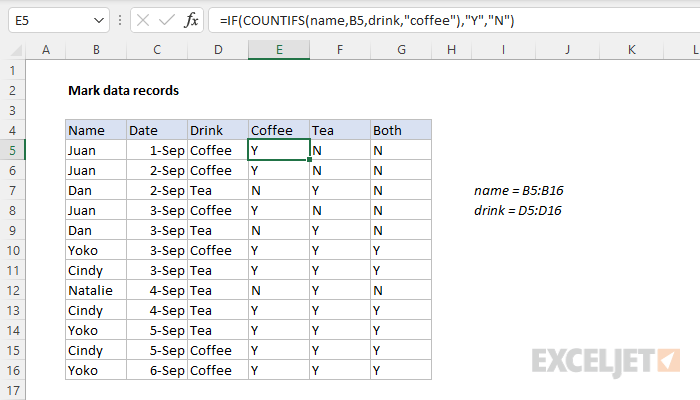Select row 5 header
The image size is (700, 400).
click(x=13, y=150)
